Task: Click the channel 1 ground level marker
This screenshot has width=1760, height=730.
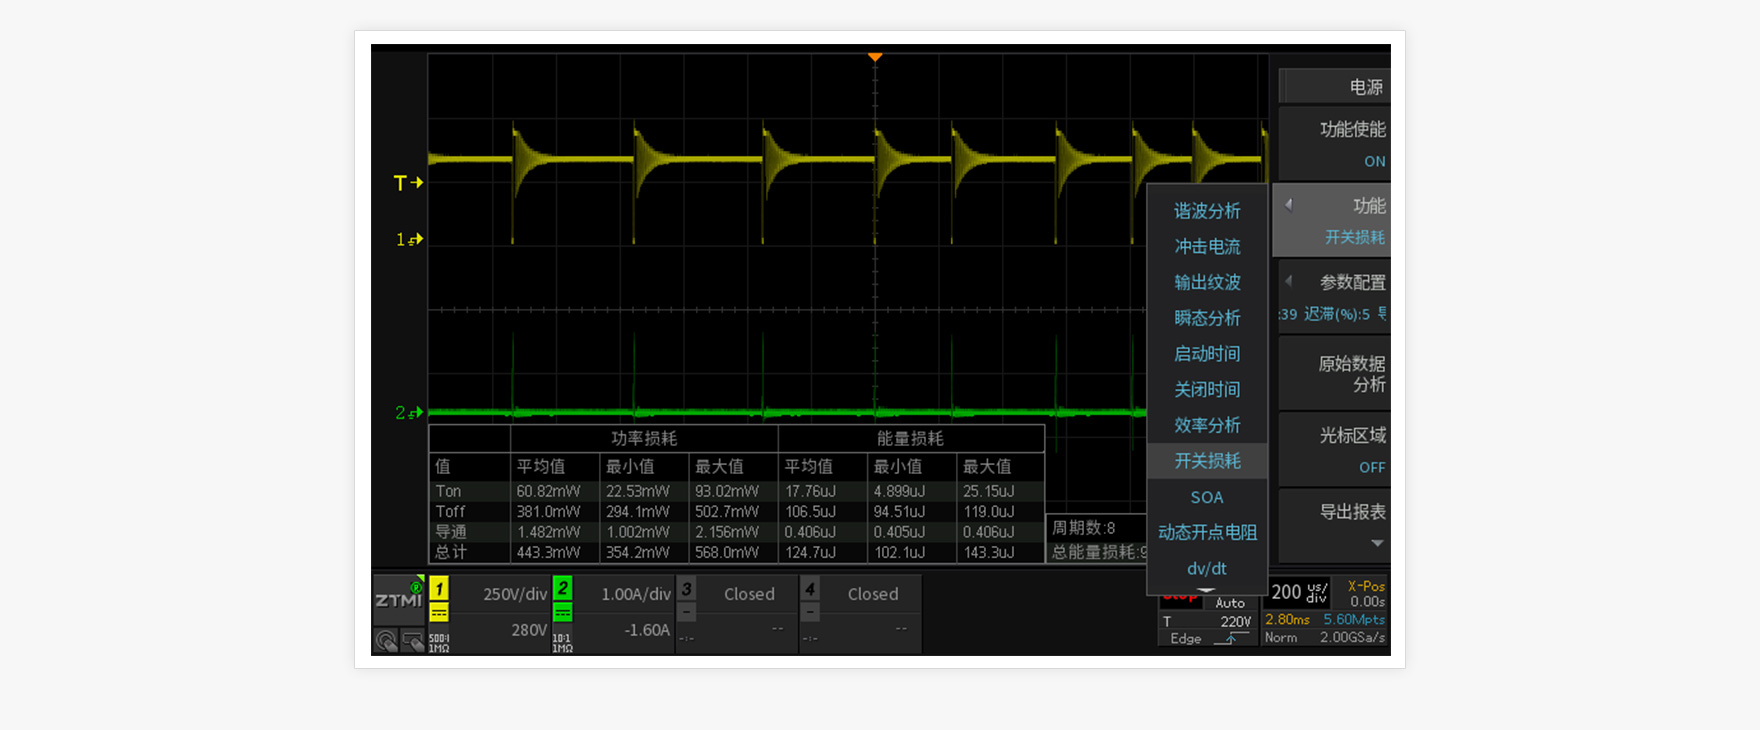Action: (410, 239)
